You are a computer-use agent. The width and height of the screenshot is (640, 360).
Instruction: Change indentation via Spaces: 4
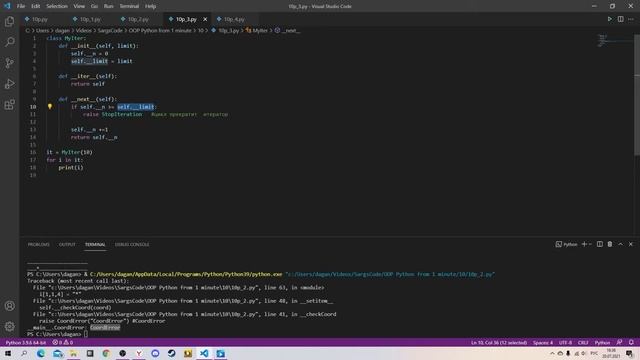point(542,342)
